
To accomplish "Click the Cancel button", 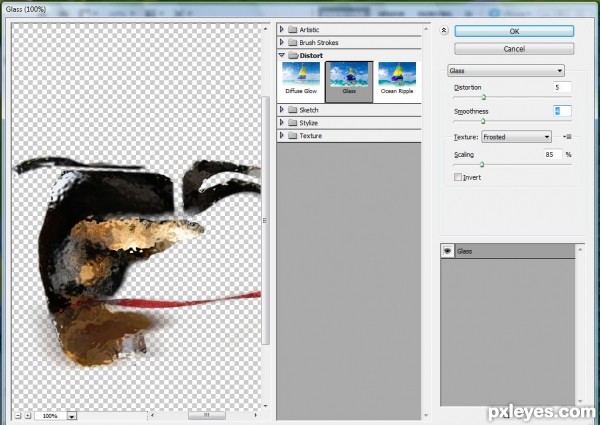I will 514,49.
